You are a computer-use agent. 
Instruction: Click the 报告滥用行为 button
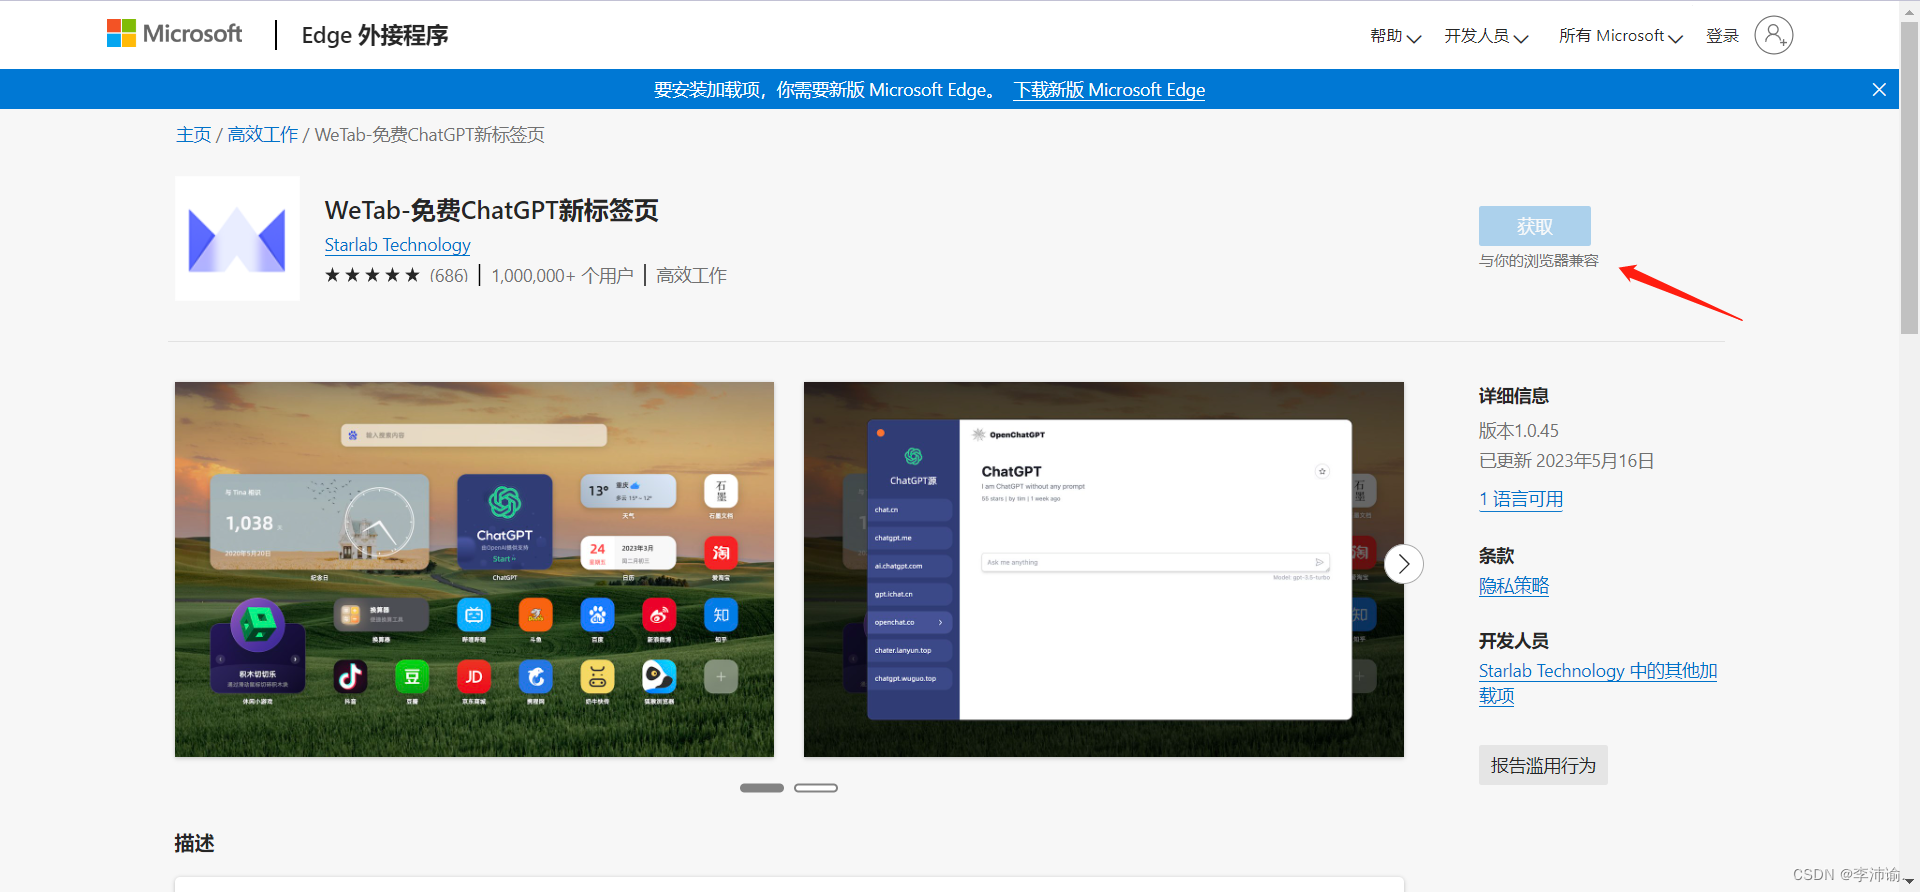pos(1543,765)
